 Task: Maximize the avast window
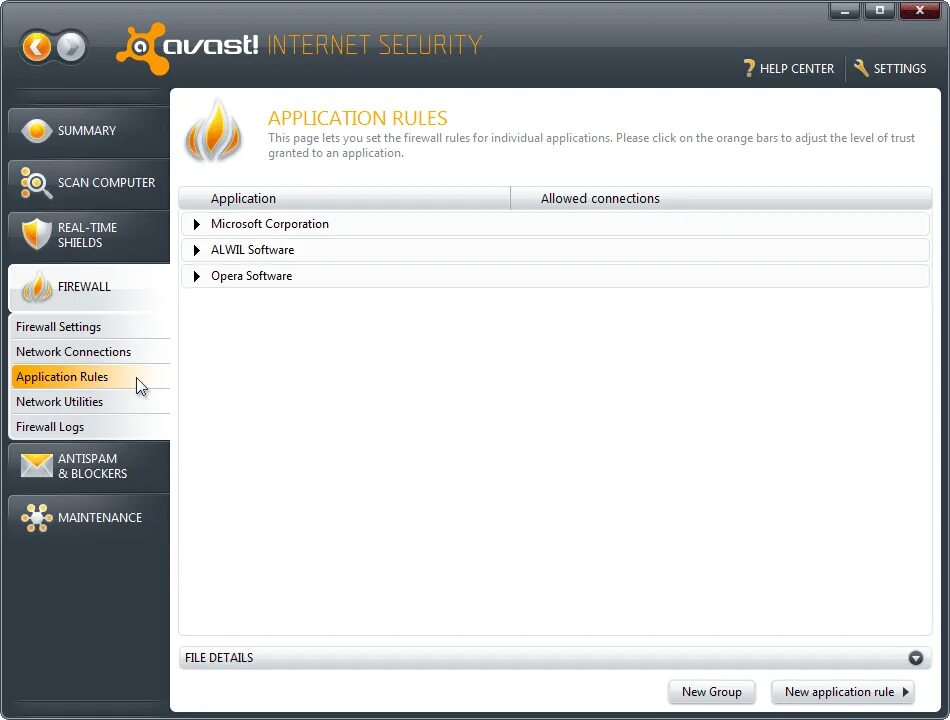point(880,10)
